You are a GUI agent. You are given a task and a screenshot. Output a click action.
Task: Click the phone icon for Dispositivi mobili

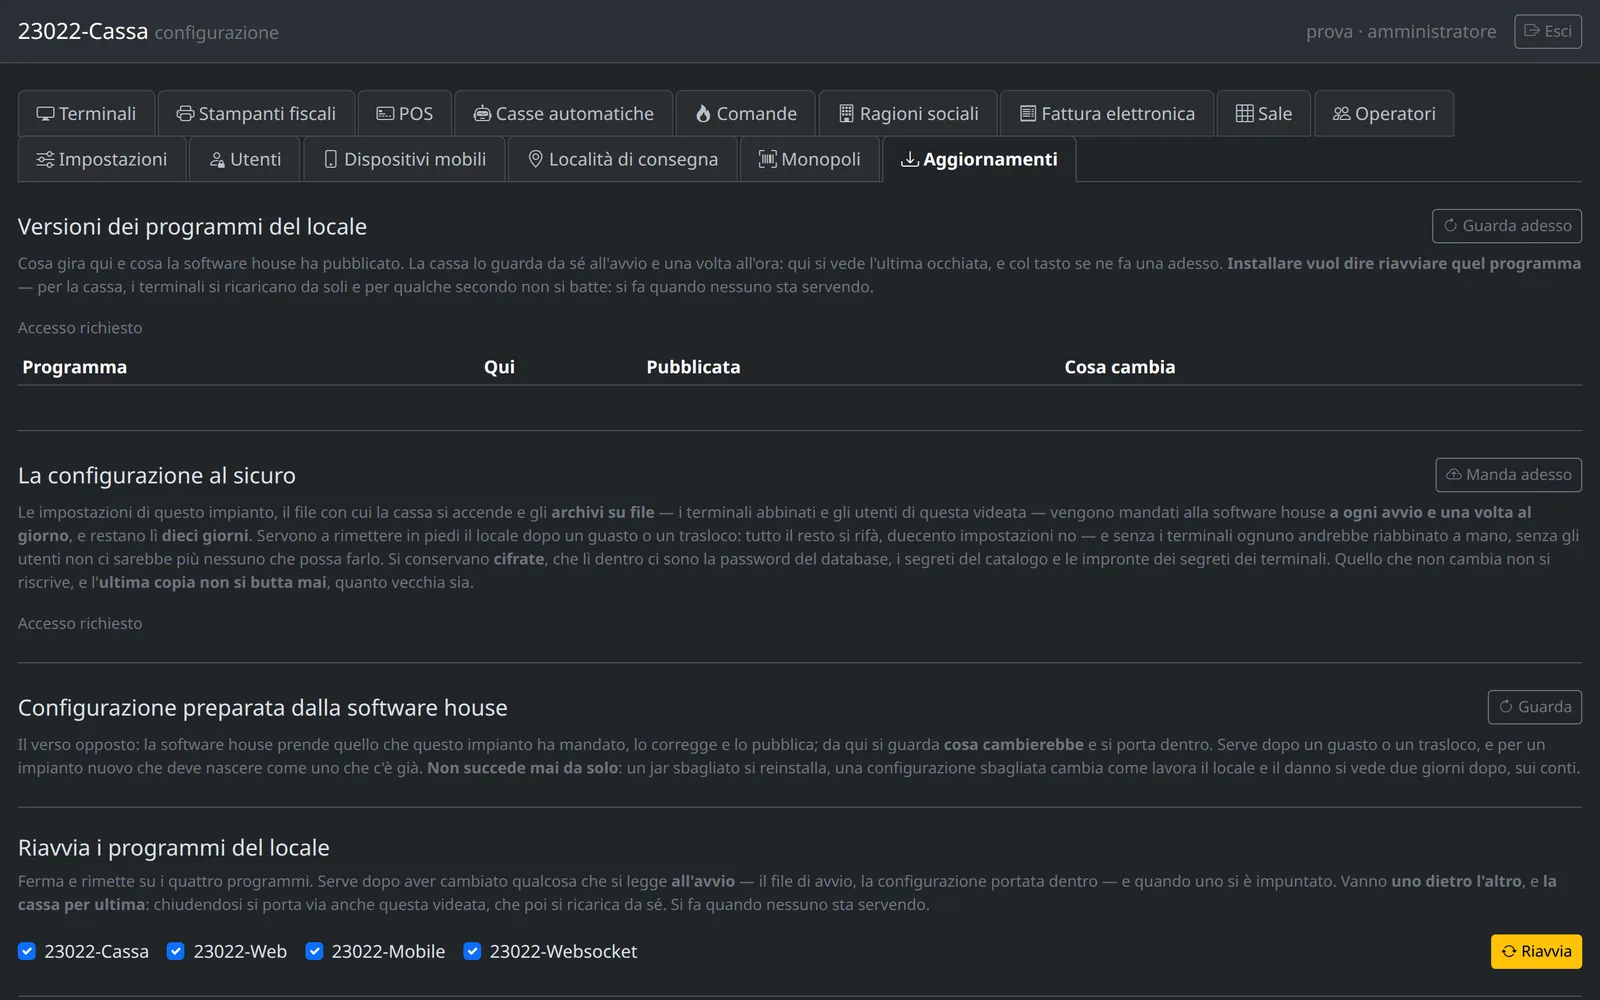pyautogui.click(x=331, y=159)
